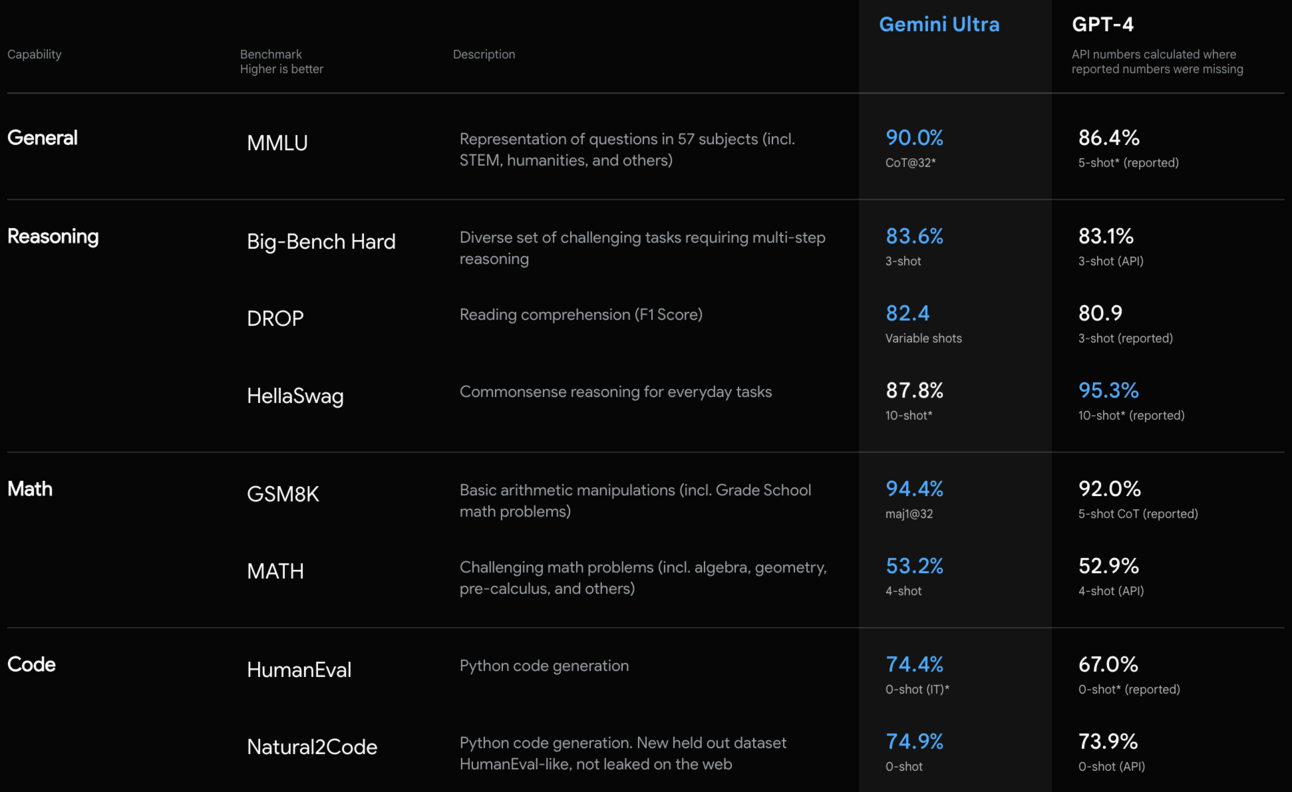Select the "Gemini Ultra" column heading
1292x792 pixels.
pos(939,24)
